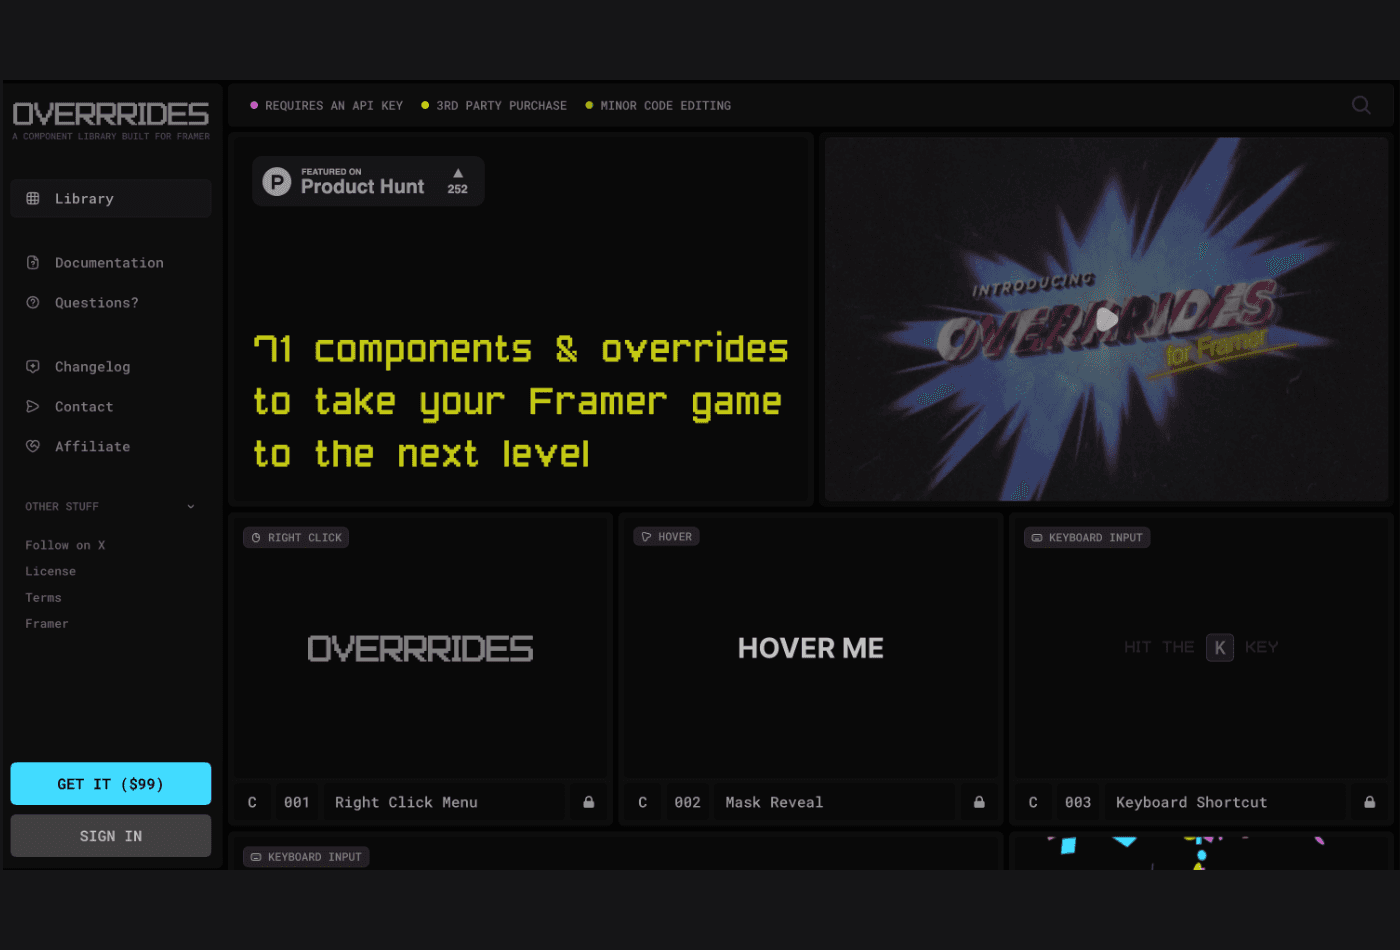Click C badge beside 002
Screen dimensions: 1400x950
point(643,802)
